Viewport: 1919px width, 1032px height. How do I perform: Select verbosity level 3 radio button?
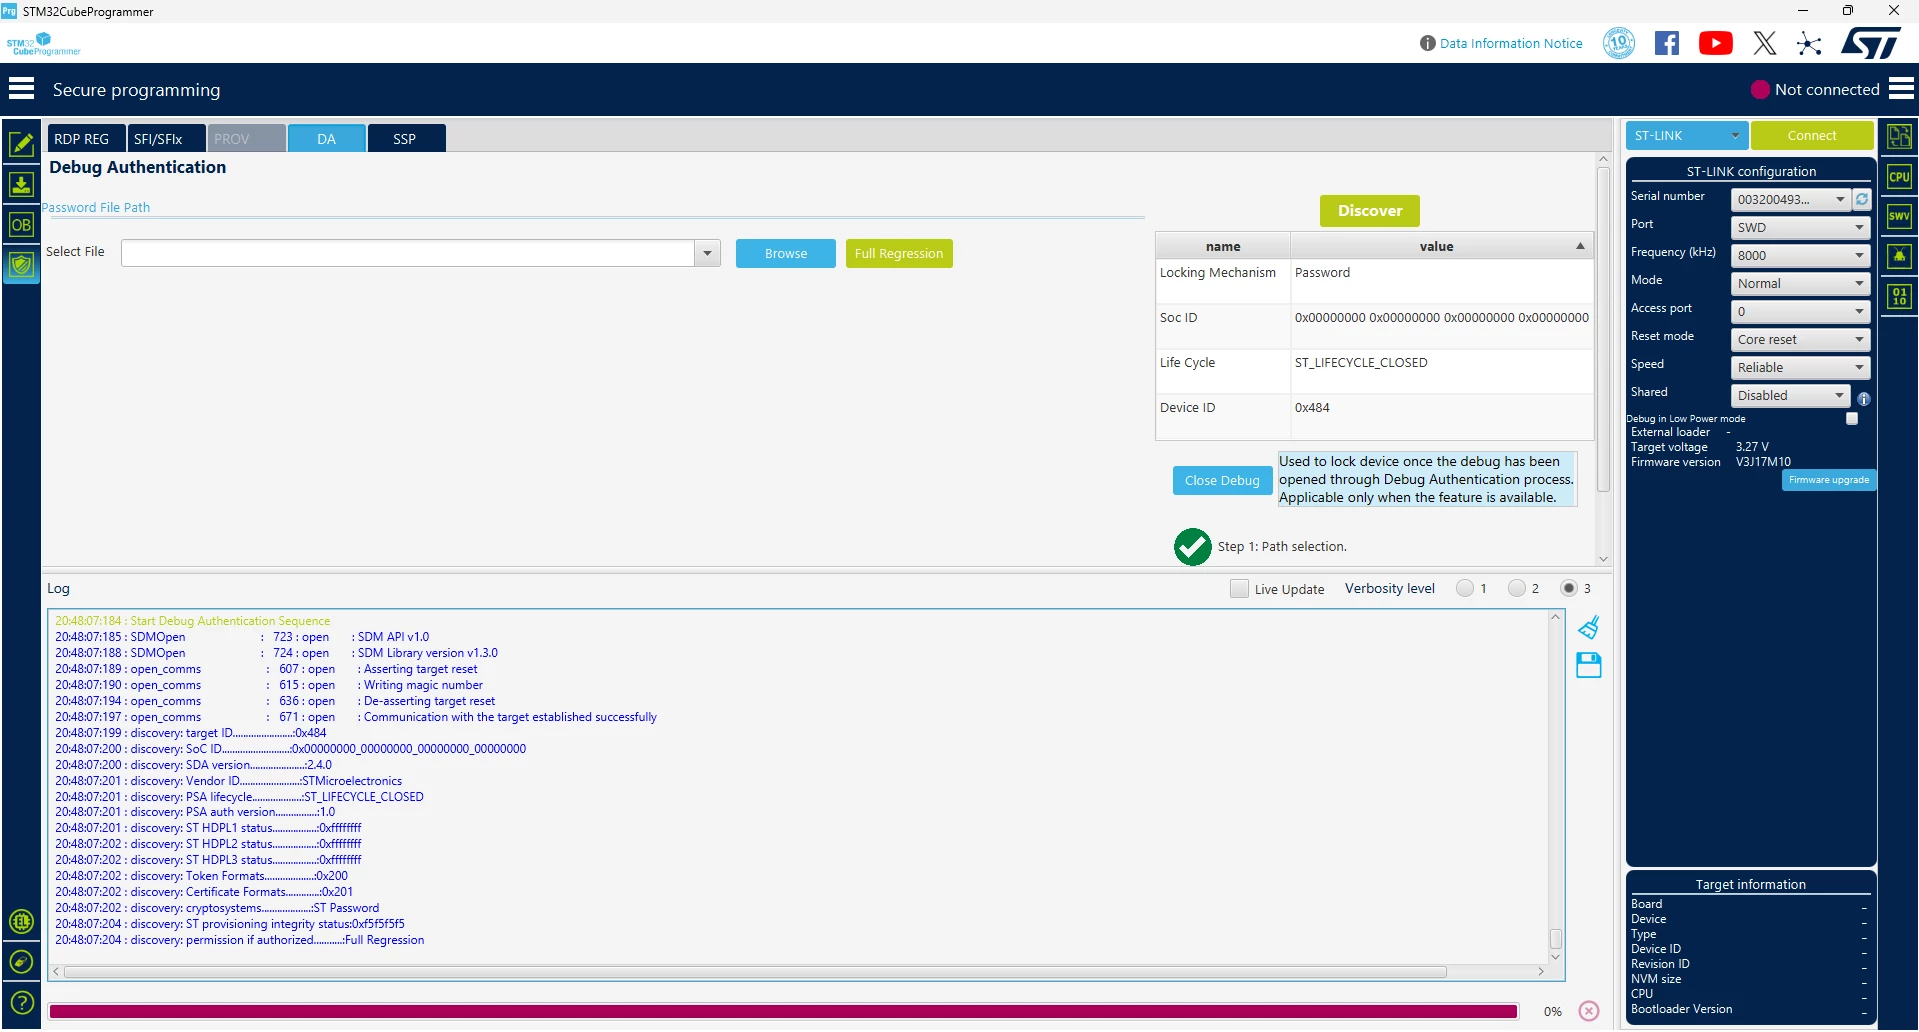coord(1569,588)
